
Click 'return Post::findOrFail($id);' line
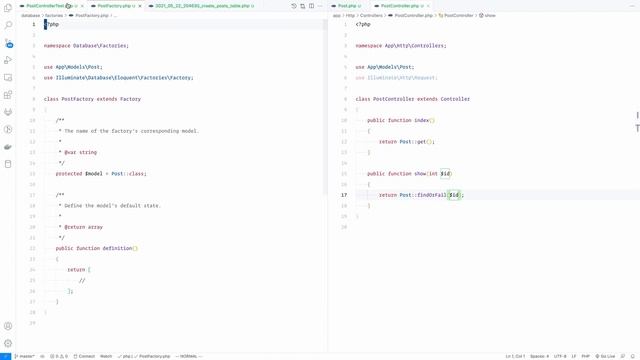click(x=421, y=195)
